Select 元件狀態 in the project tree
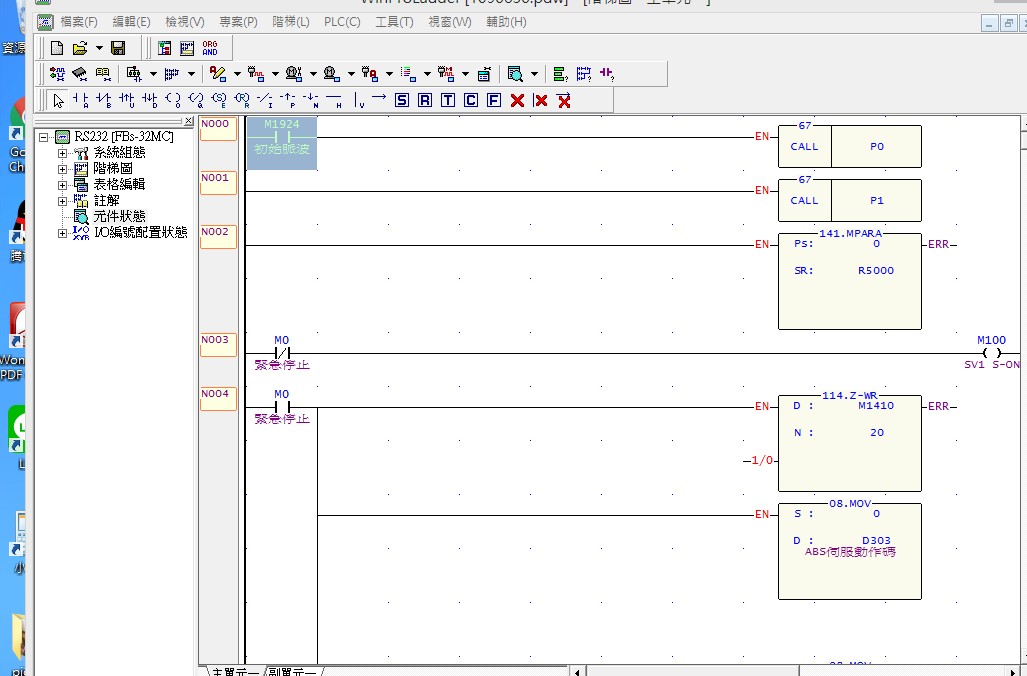The image size is (1027, 676). (x=119, y=216)
